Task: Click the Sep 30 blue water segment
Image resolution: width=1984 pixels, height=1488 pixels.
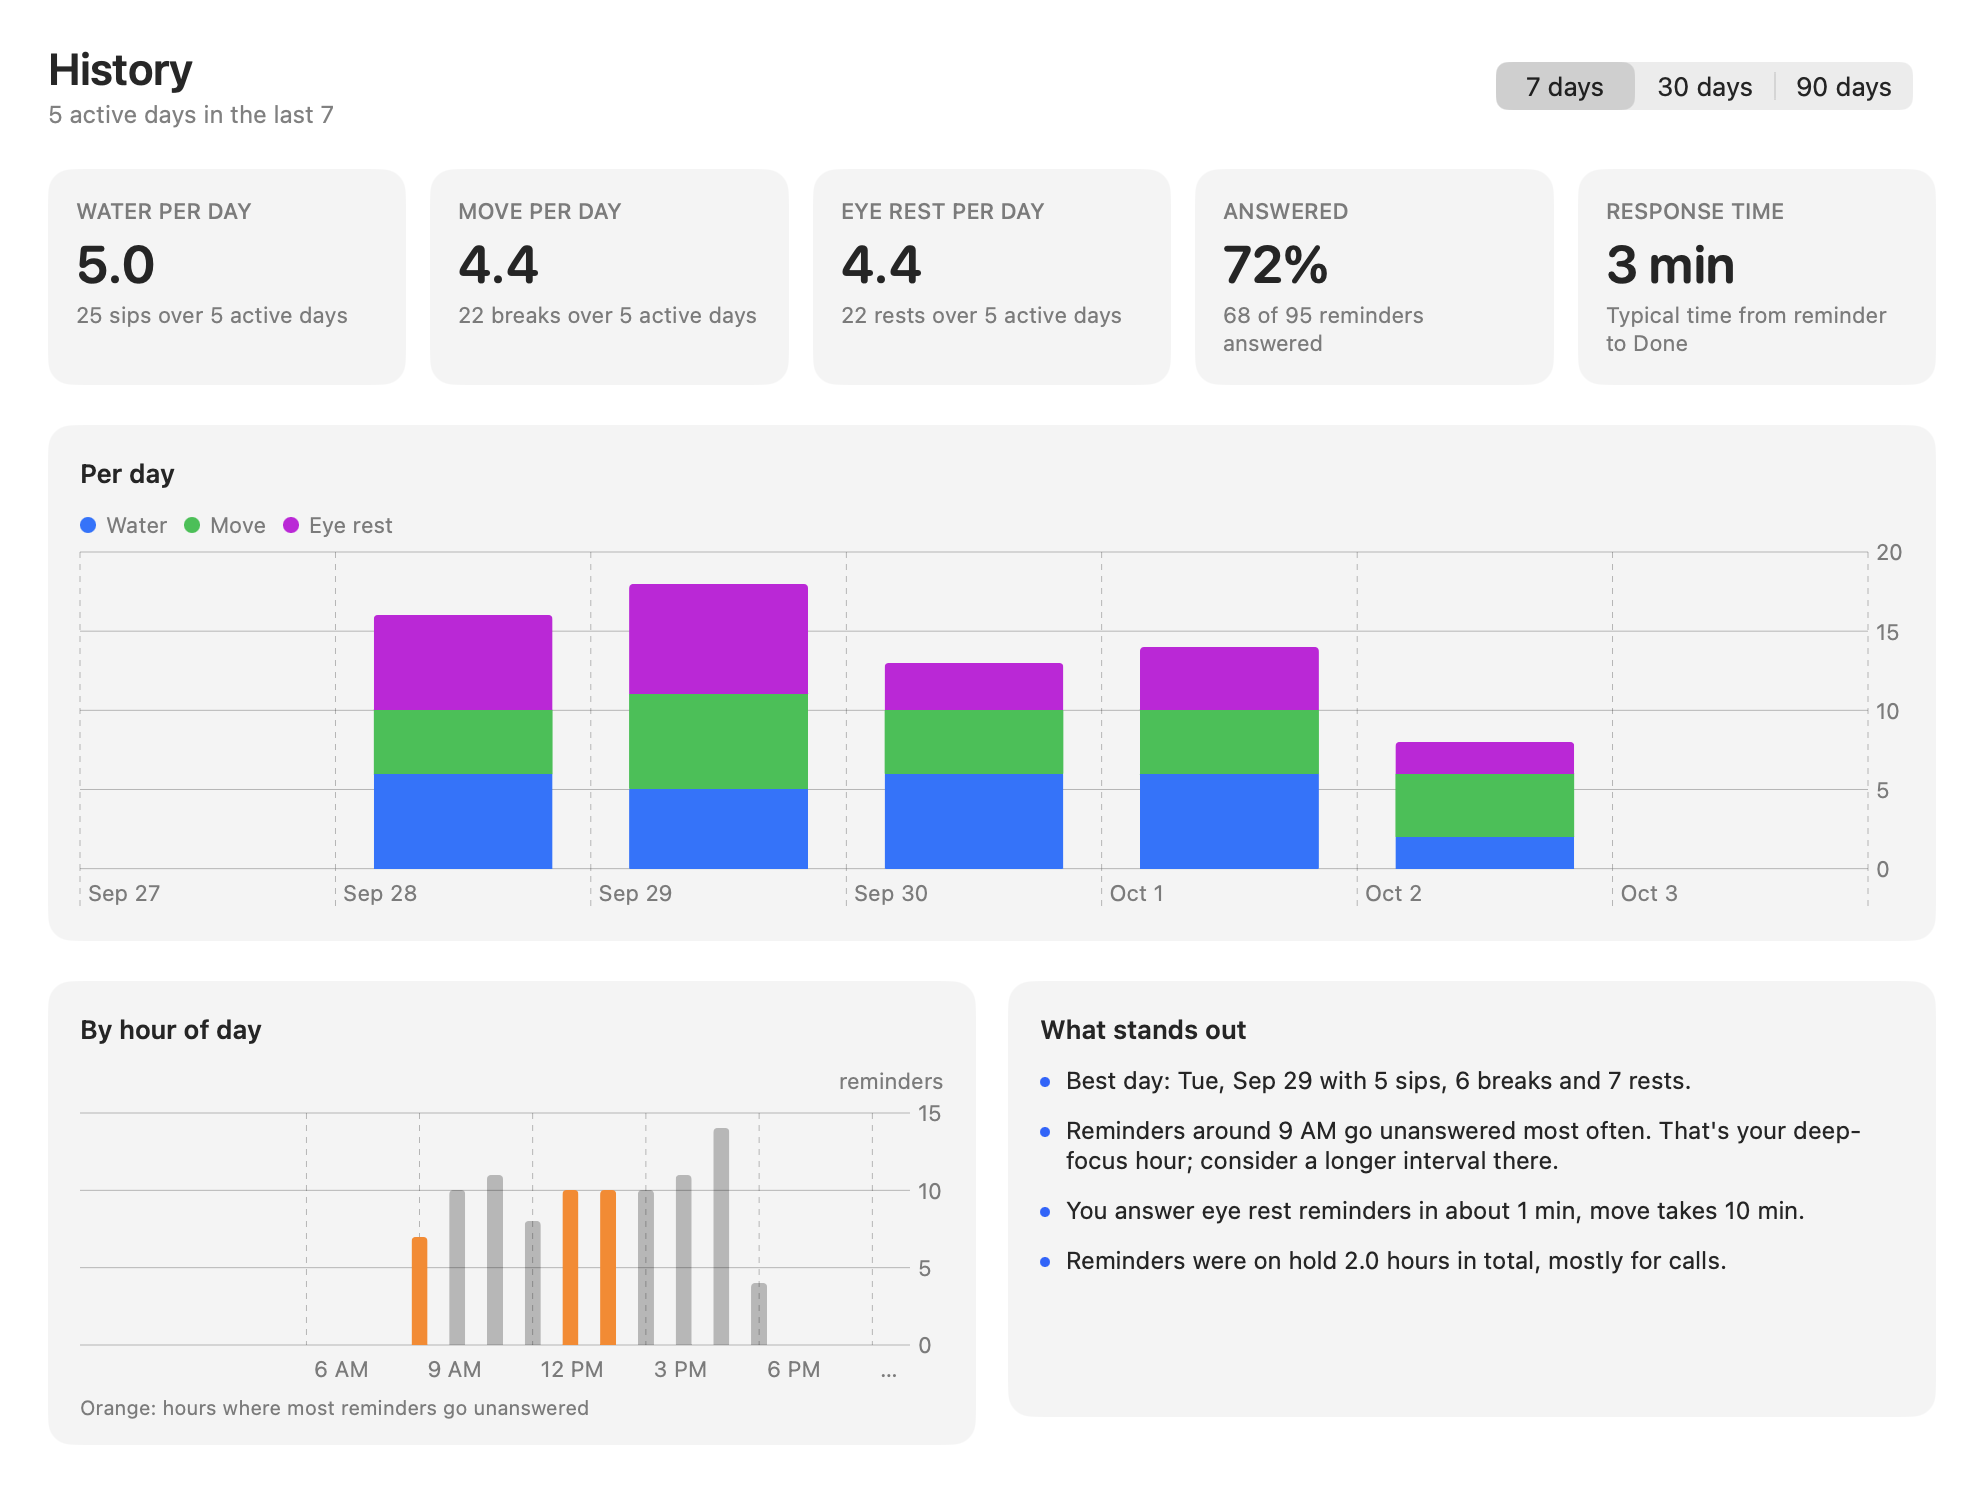Action: [974, 821]
